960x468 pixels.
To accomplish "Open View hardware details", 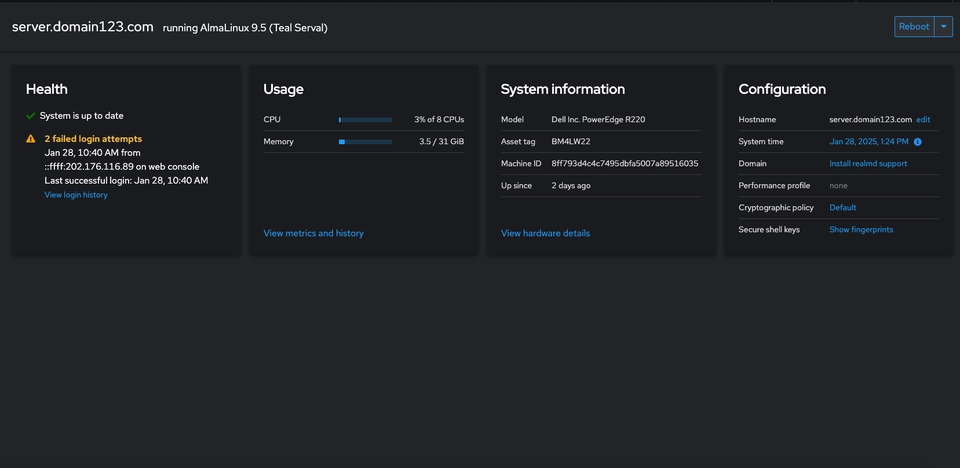I will tap(545, 233).
